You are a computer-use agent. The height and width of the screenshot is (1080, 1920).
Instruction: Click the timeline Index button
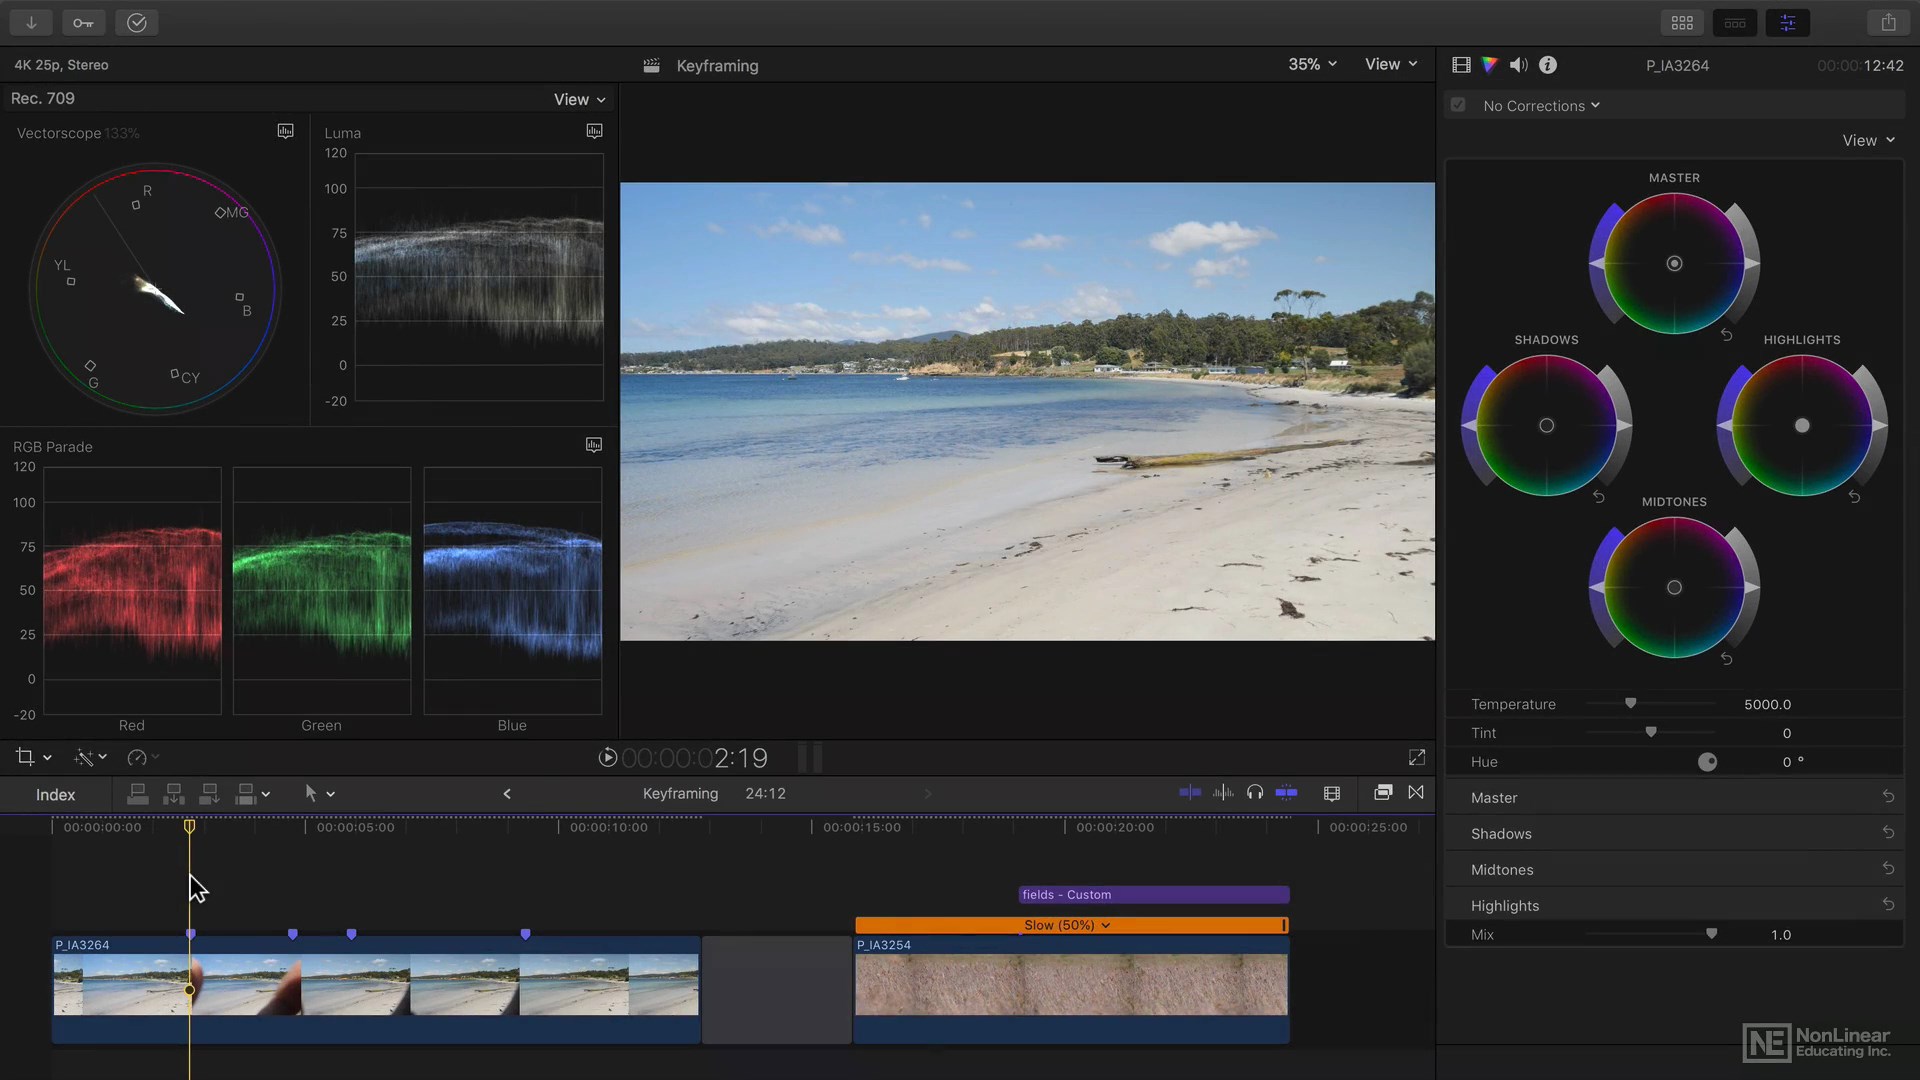point(56,794)
